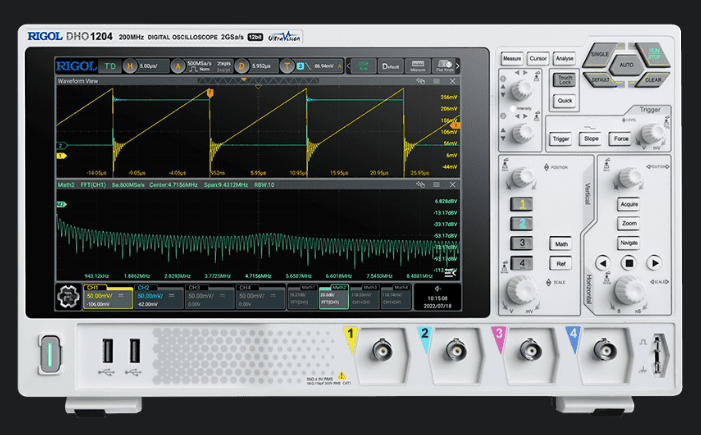Select the Math1 tab
The image size is (701, 435).
(x=303, y=297)
